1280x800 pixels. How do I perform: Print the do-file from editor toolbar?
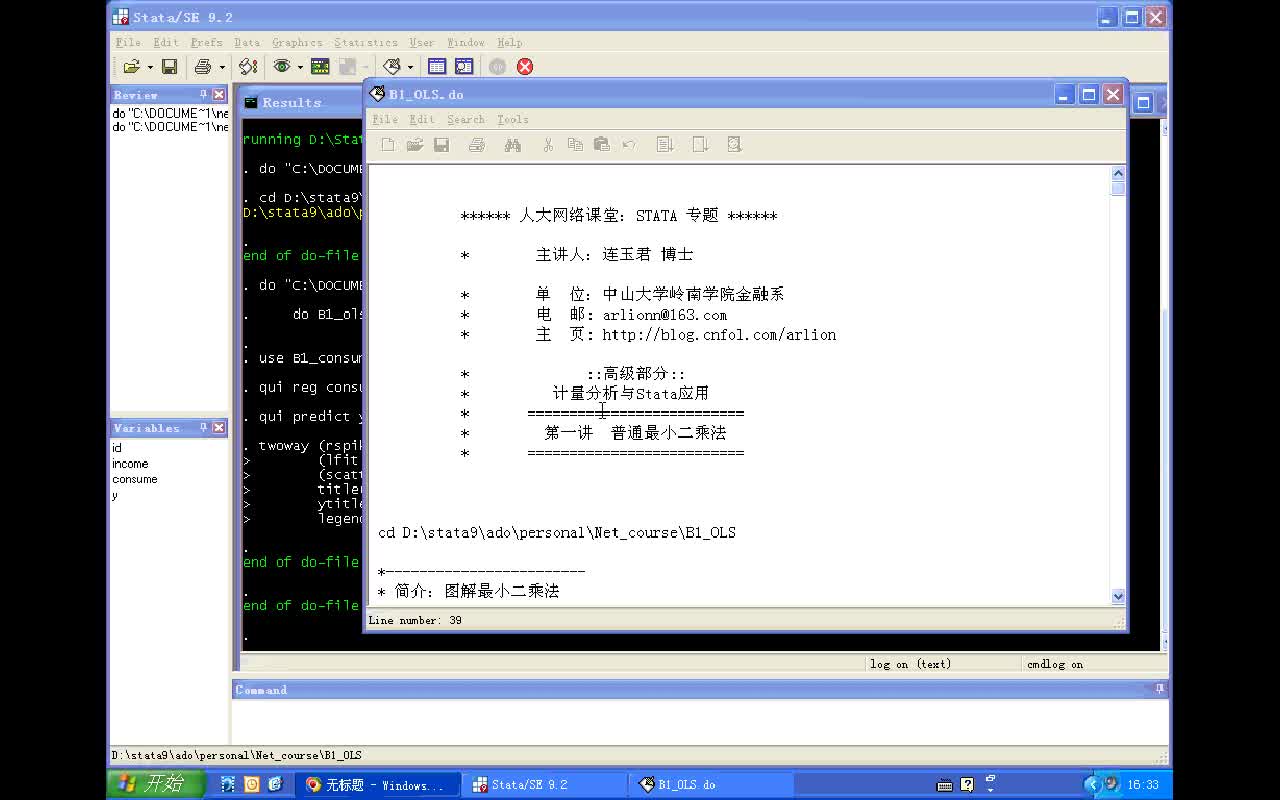tap(477, 145)
